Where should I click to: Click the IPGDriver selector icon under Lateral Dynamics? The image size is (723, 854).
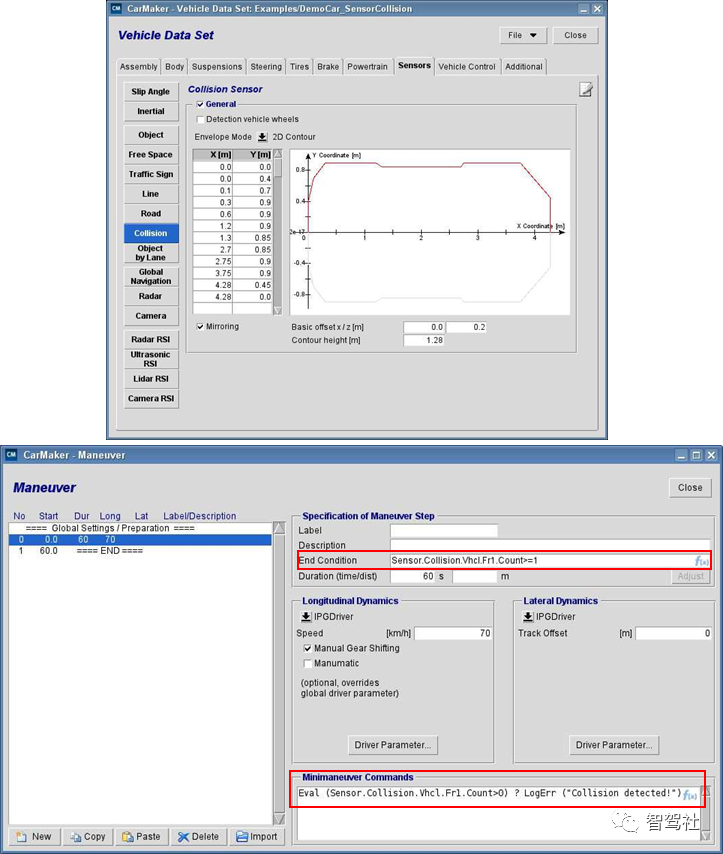coord(527,617)
